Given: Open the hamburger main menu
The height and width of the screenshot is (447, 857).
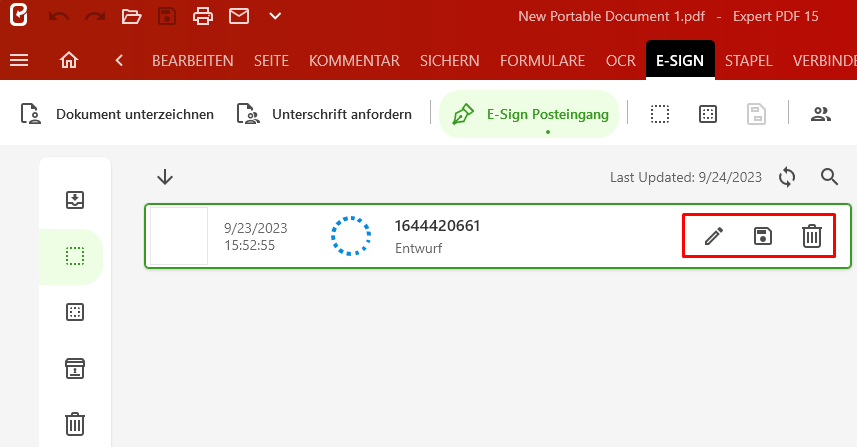Looking at the screenshot, I should [19, 60].
